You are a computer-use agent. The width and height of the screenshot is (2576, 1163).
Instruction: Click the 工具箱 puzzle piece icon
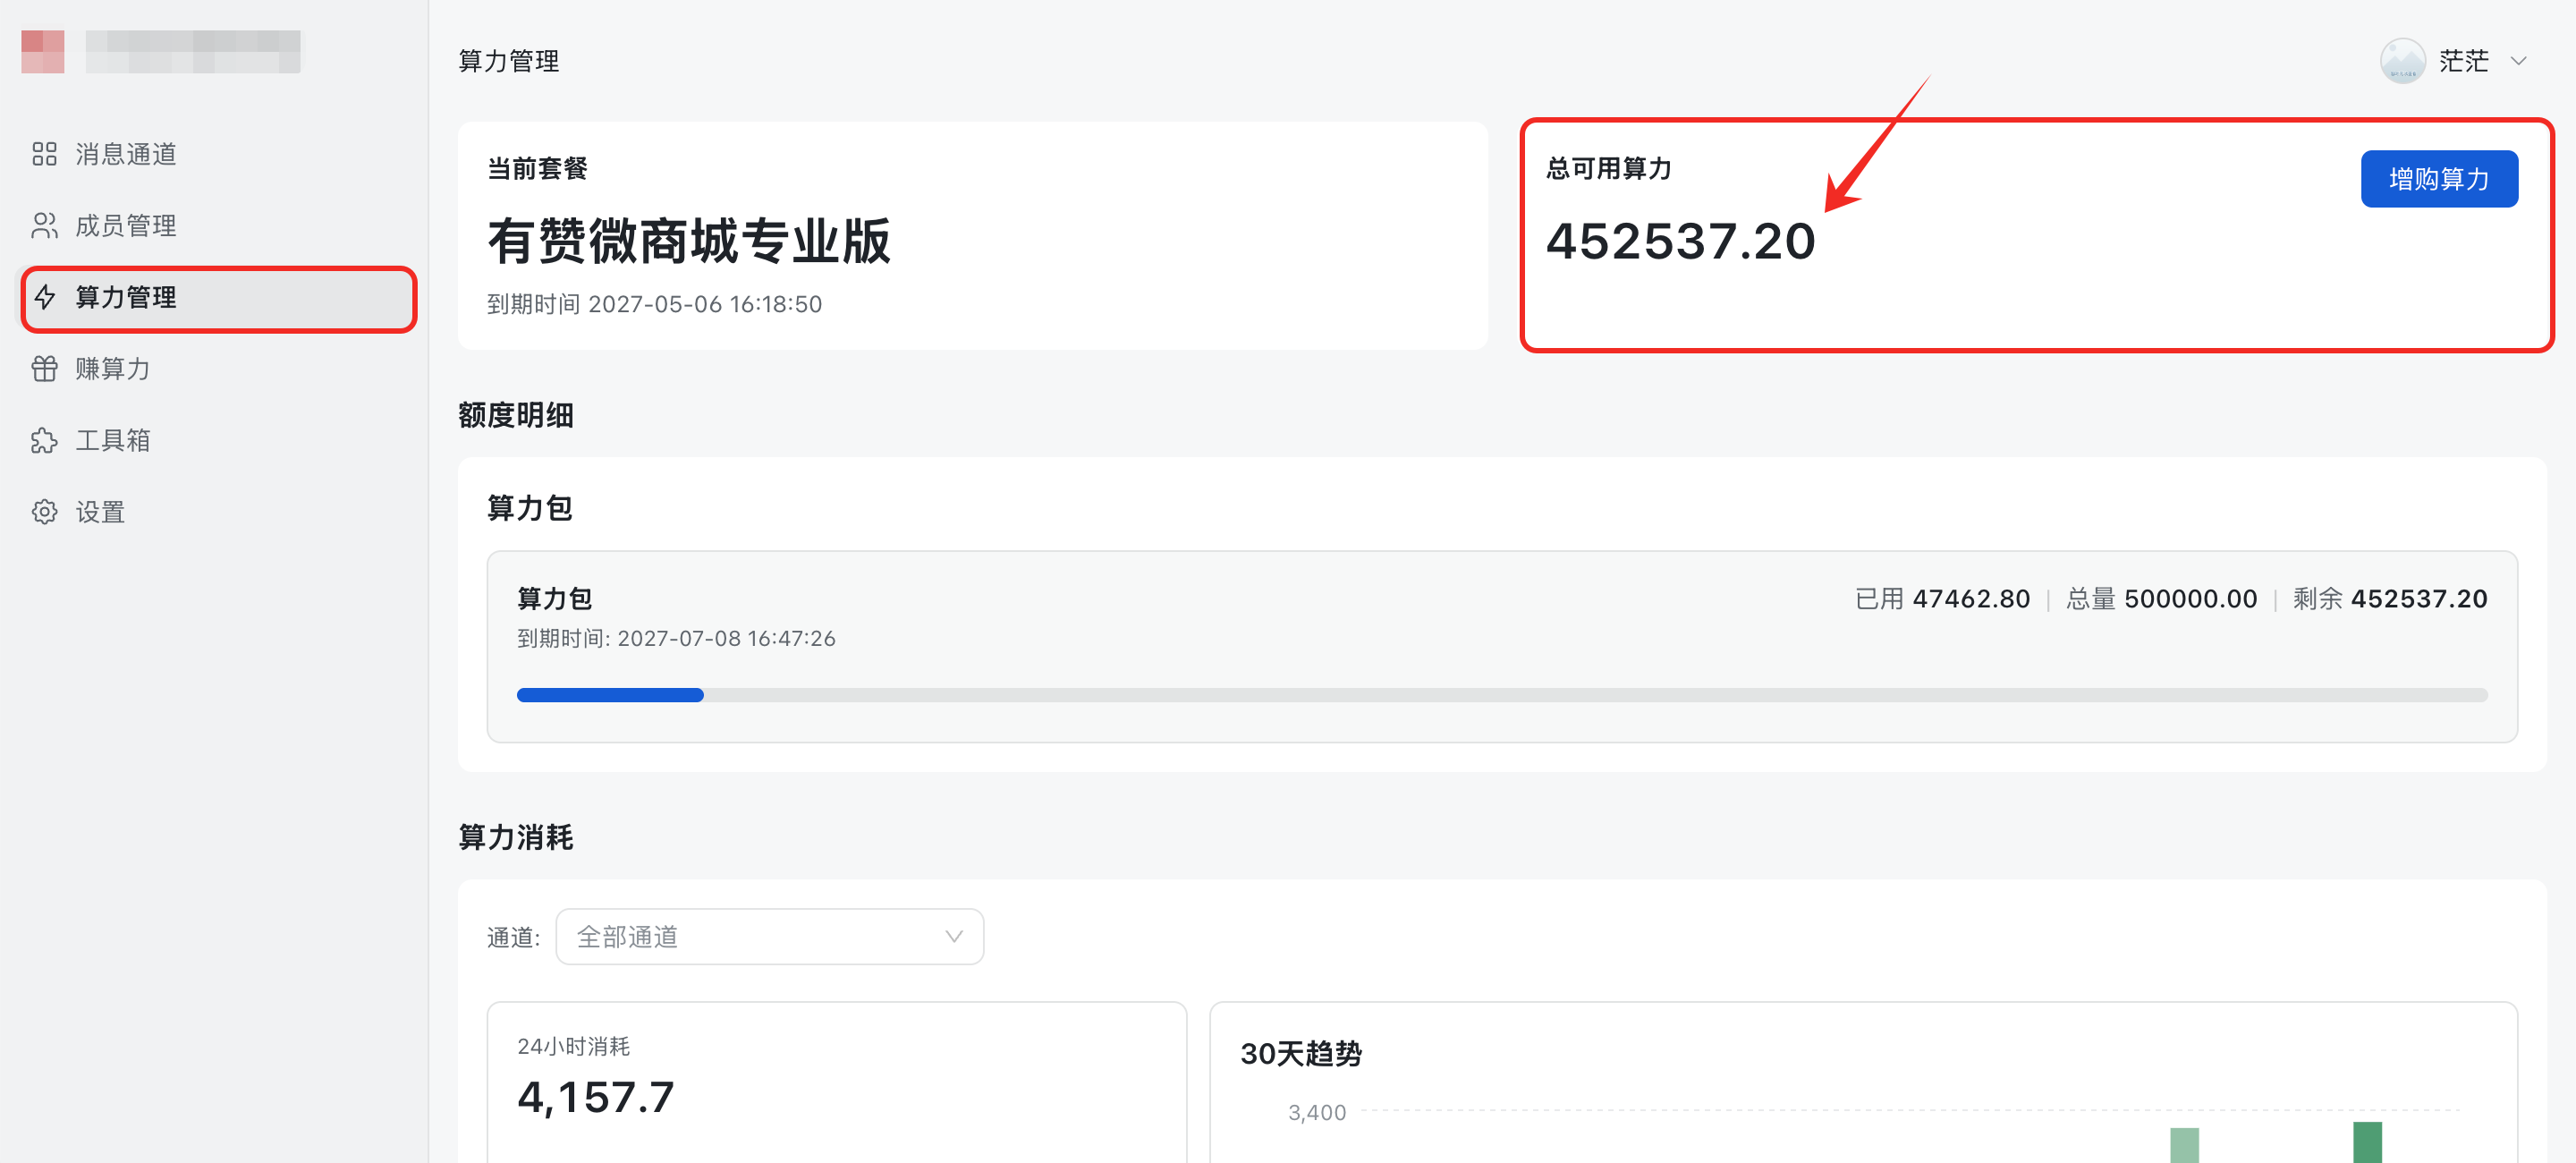pyautogui.click(x=44, y=441)
